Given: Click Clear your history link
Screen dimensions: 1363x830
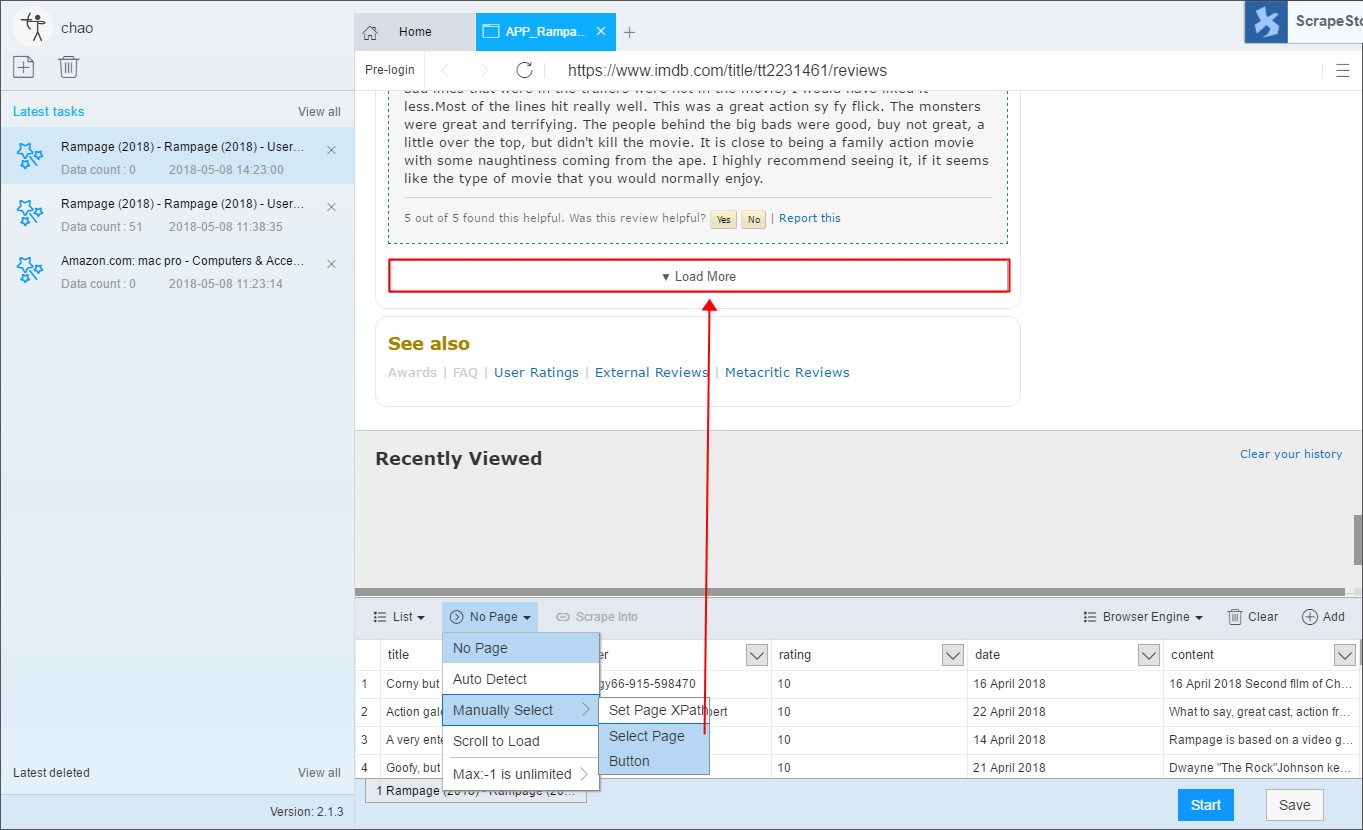Looking at the screenshot, I should coord(1291,454).
